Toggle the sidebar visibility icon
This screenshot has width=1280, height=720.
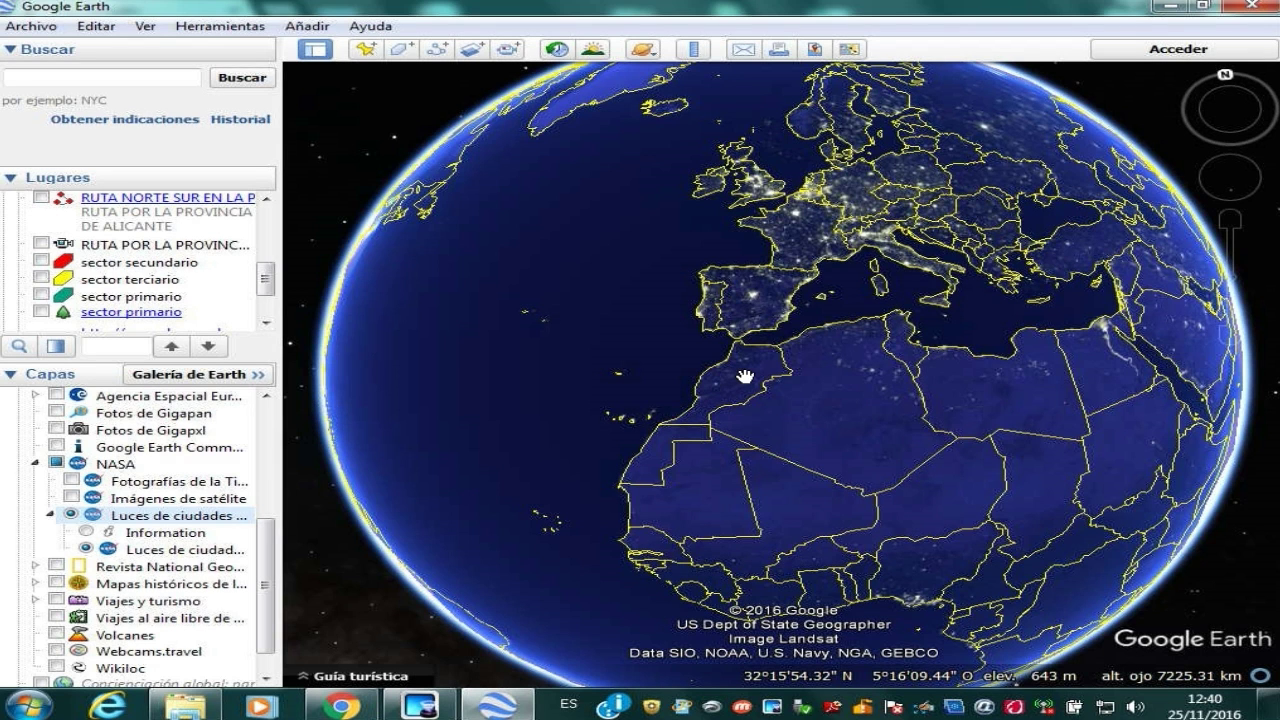click(315, 49)
